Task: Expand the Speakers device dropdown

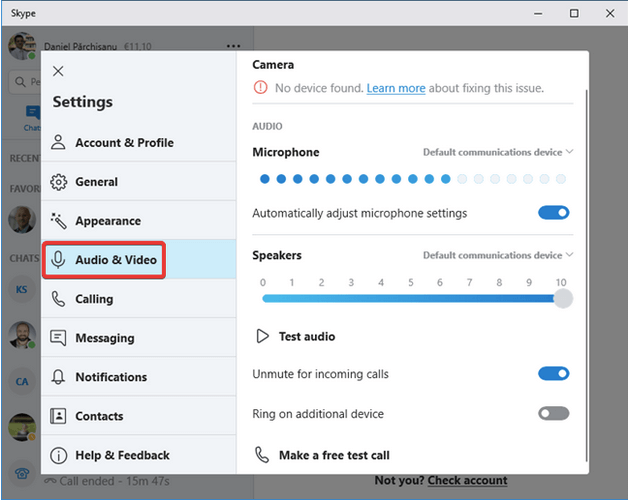Action: [x=498, y=255]
